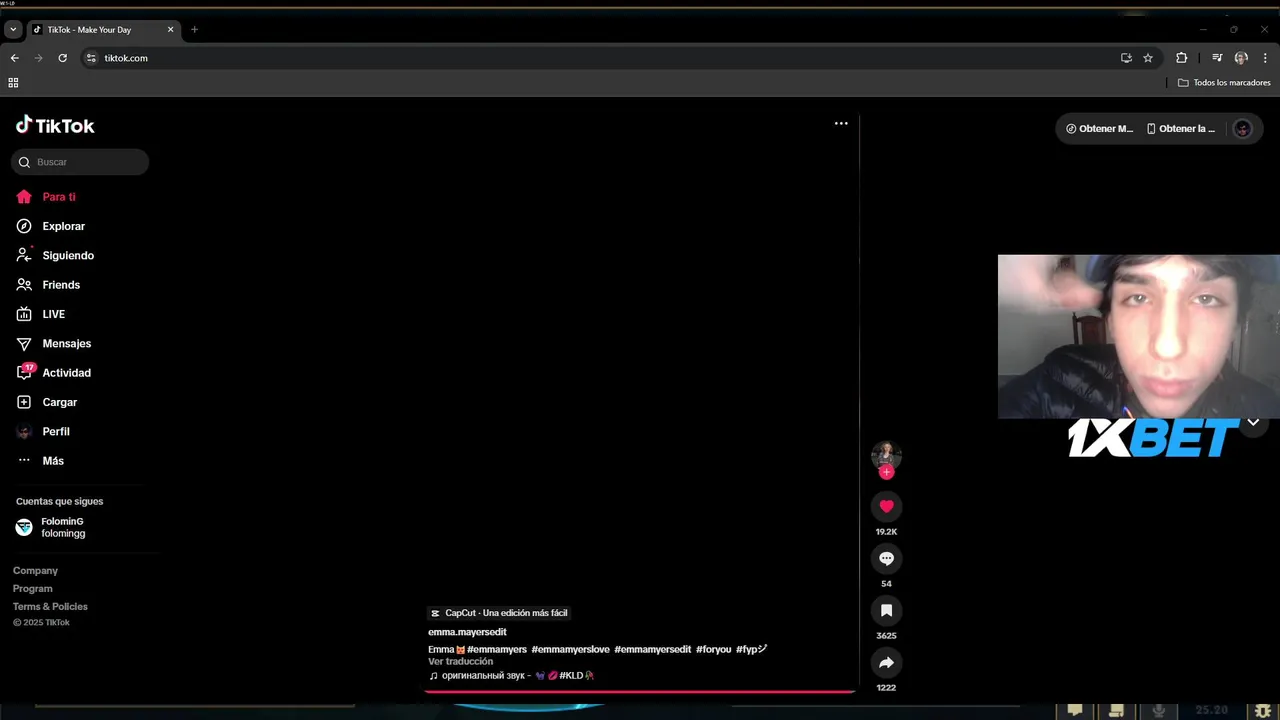
Task: Save the video with the bookmark icon
Action: coord(886,610)
